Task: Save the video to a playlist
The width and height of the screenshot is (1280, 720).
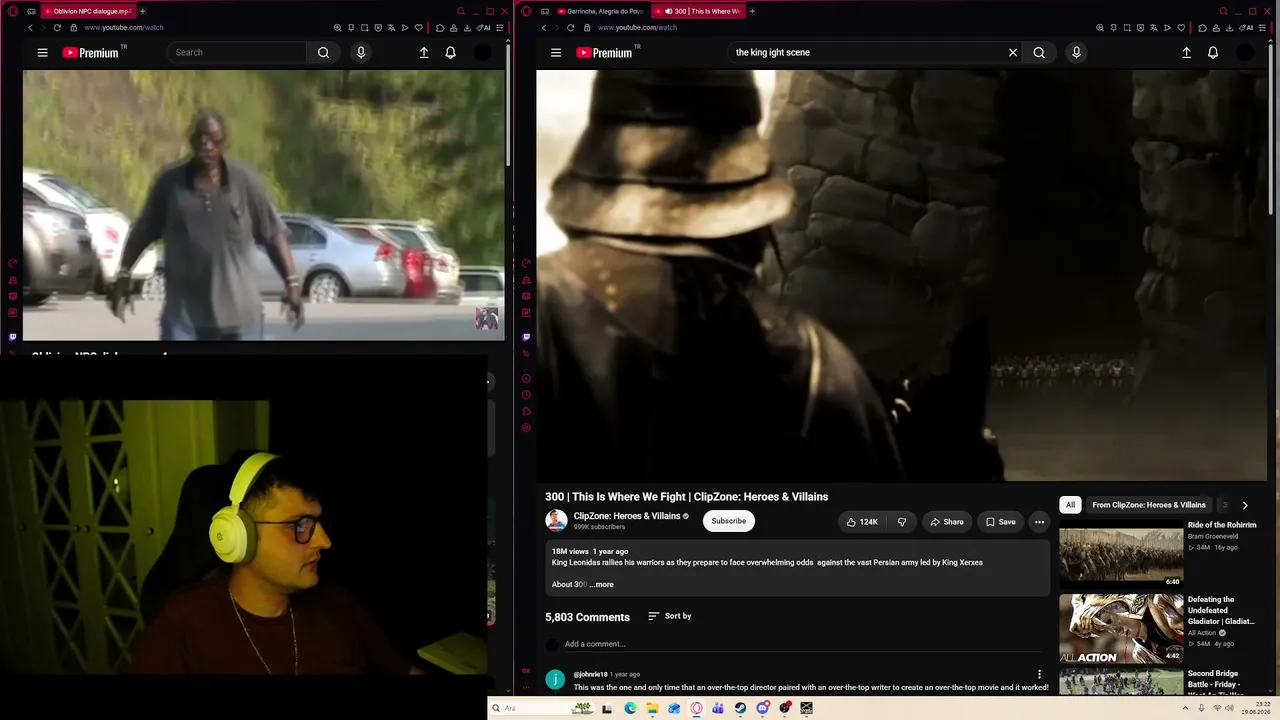Action: point(1000,521)
